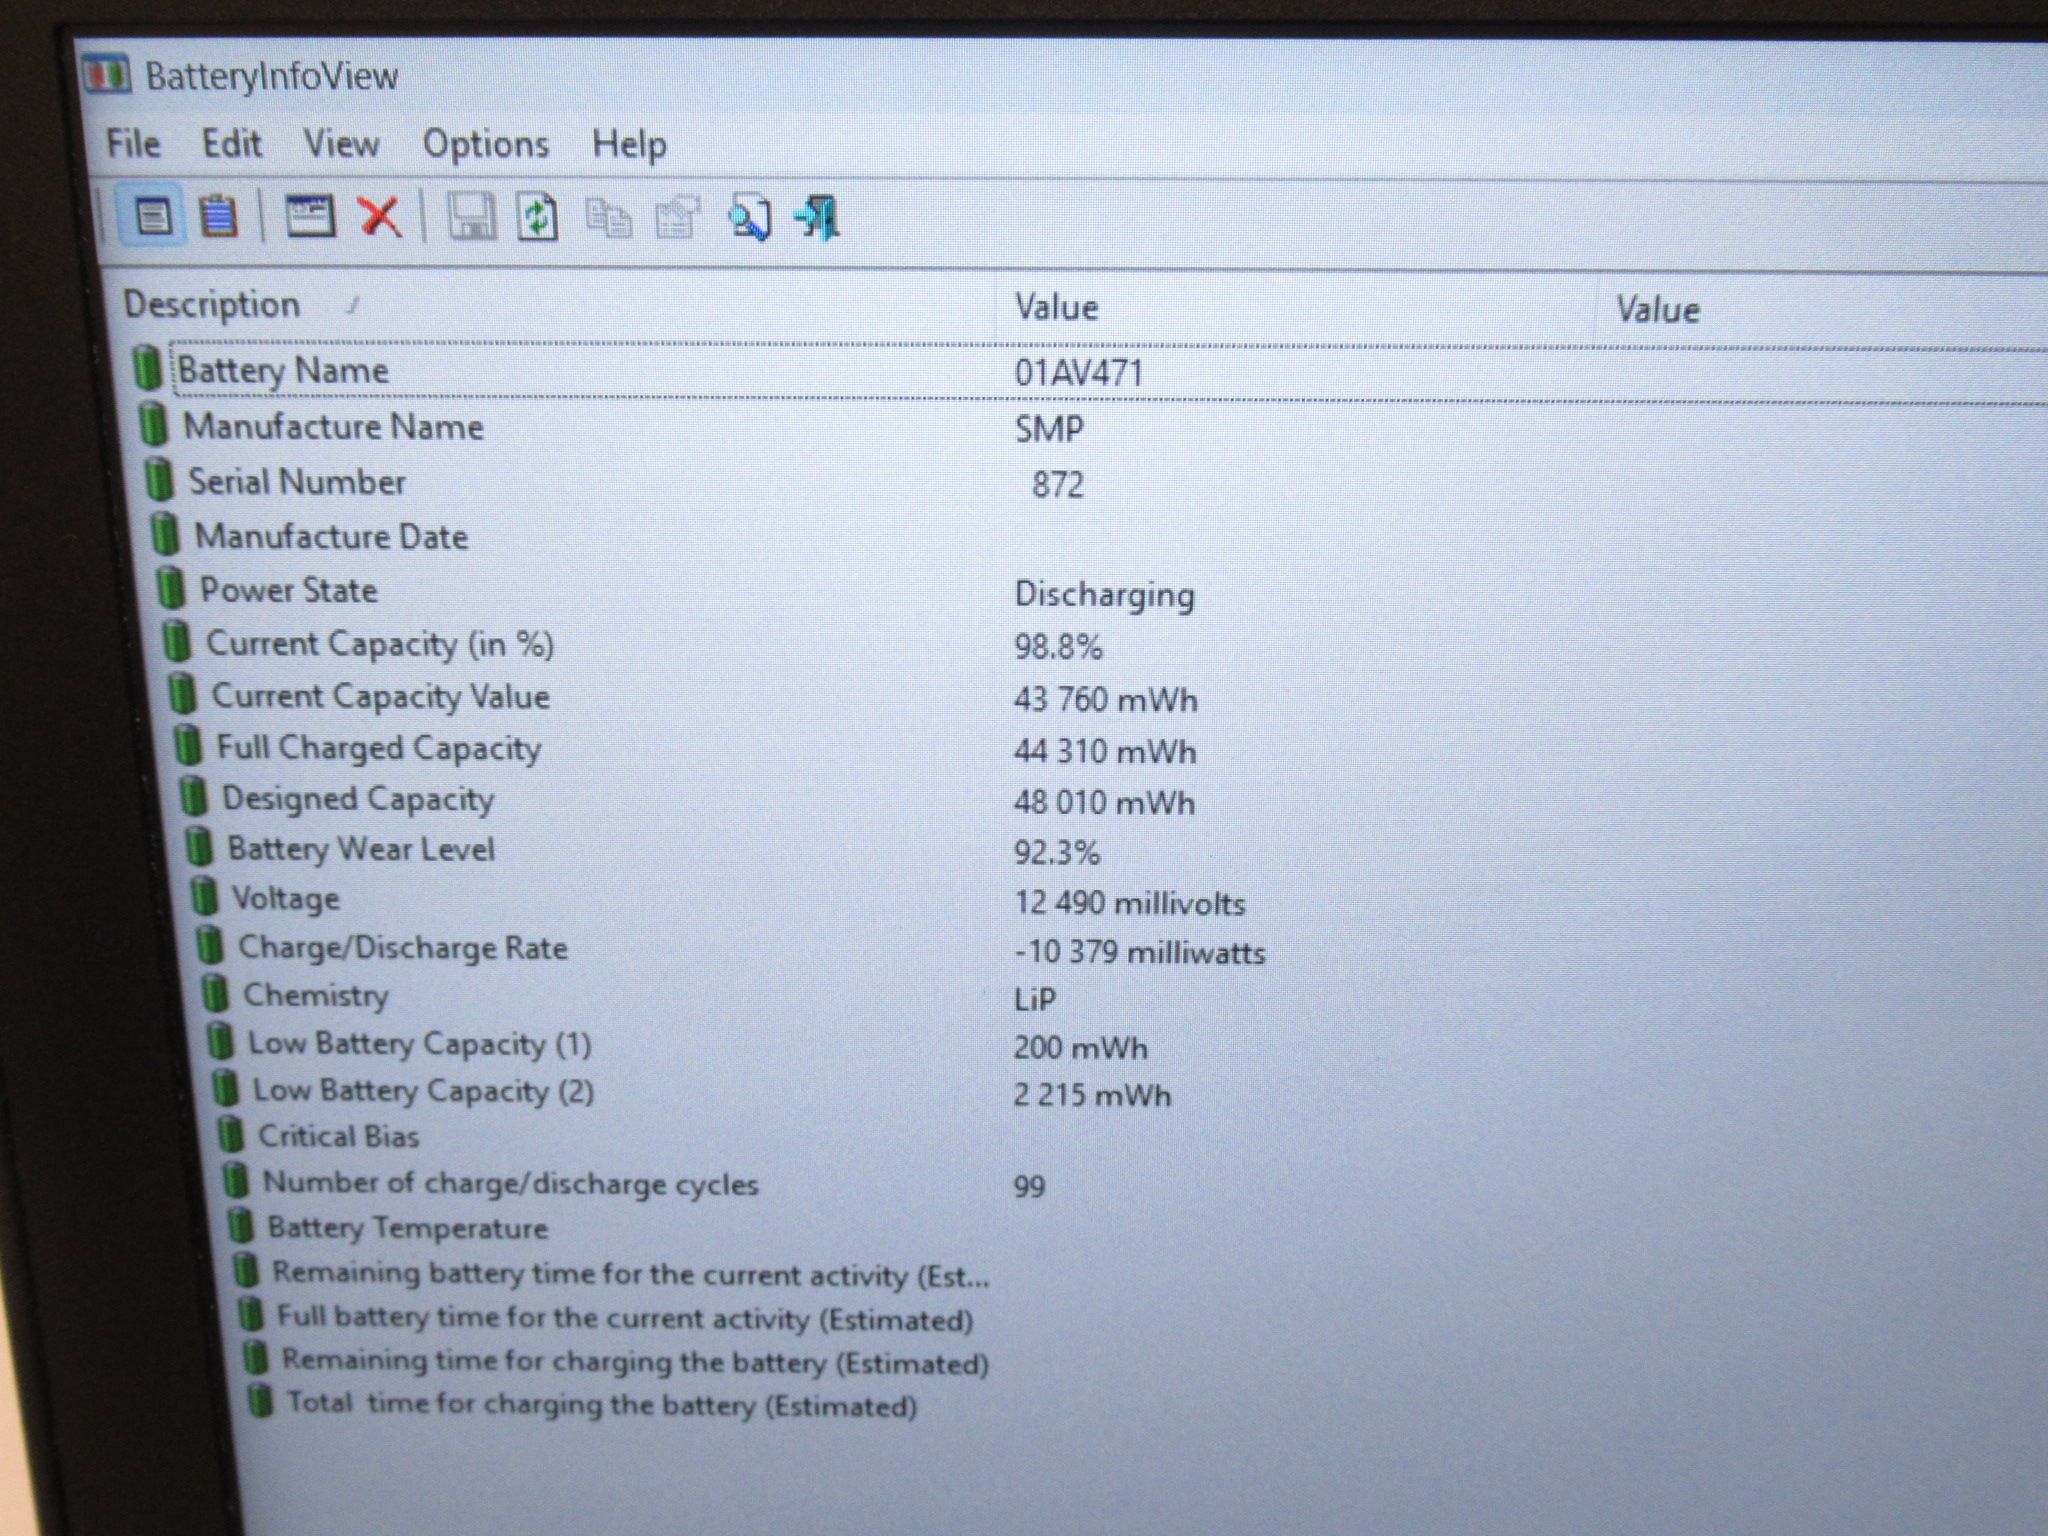Click the floppy disk save icon

tap(470, 217)
